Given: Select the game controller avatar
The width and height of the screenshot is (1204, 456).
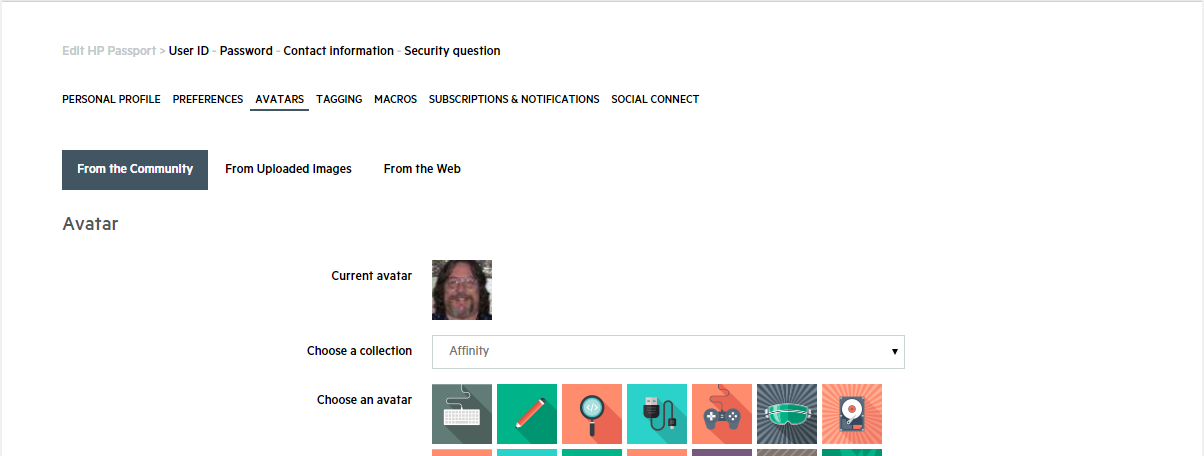Looking at the screenshot, I should pos(722,414).
